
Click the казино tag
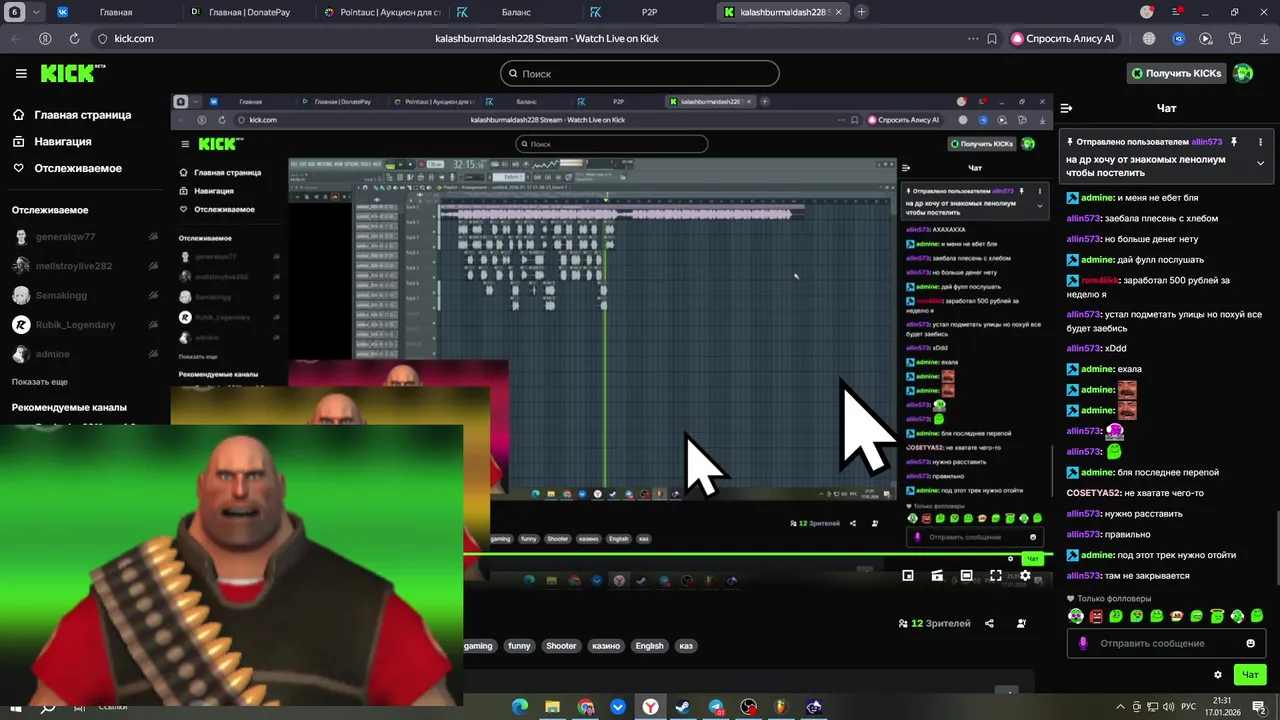coord(606,646)
